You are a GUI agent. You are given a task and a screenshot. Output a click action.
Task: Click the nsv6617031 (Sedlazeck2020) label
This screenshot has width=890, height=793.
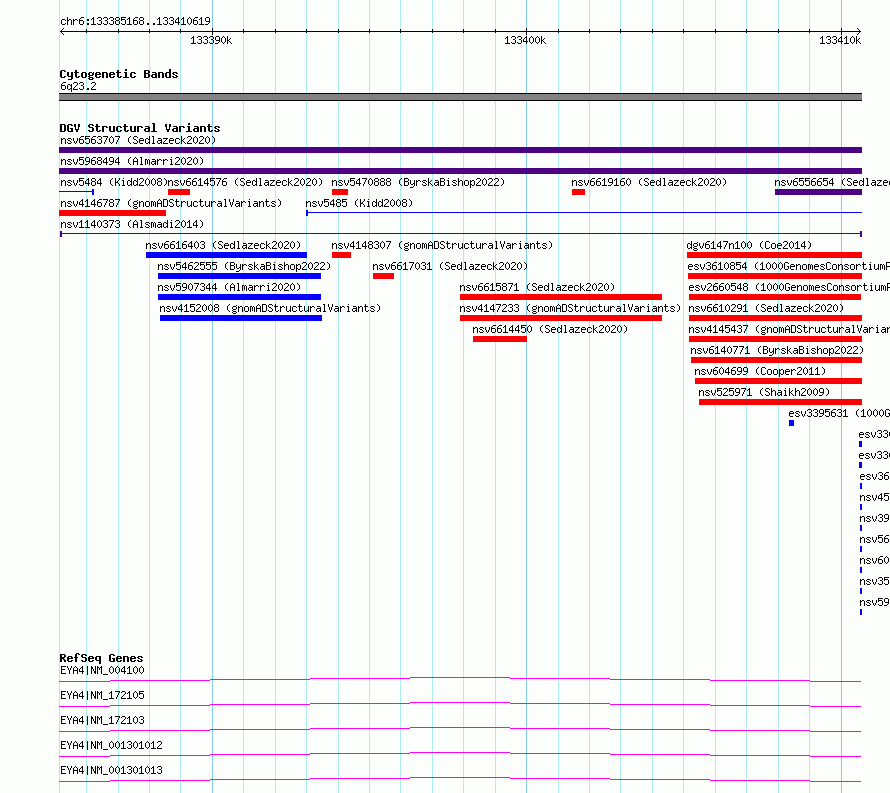click(450, 266)
